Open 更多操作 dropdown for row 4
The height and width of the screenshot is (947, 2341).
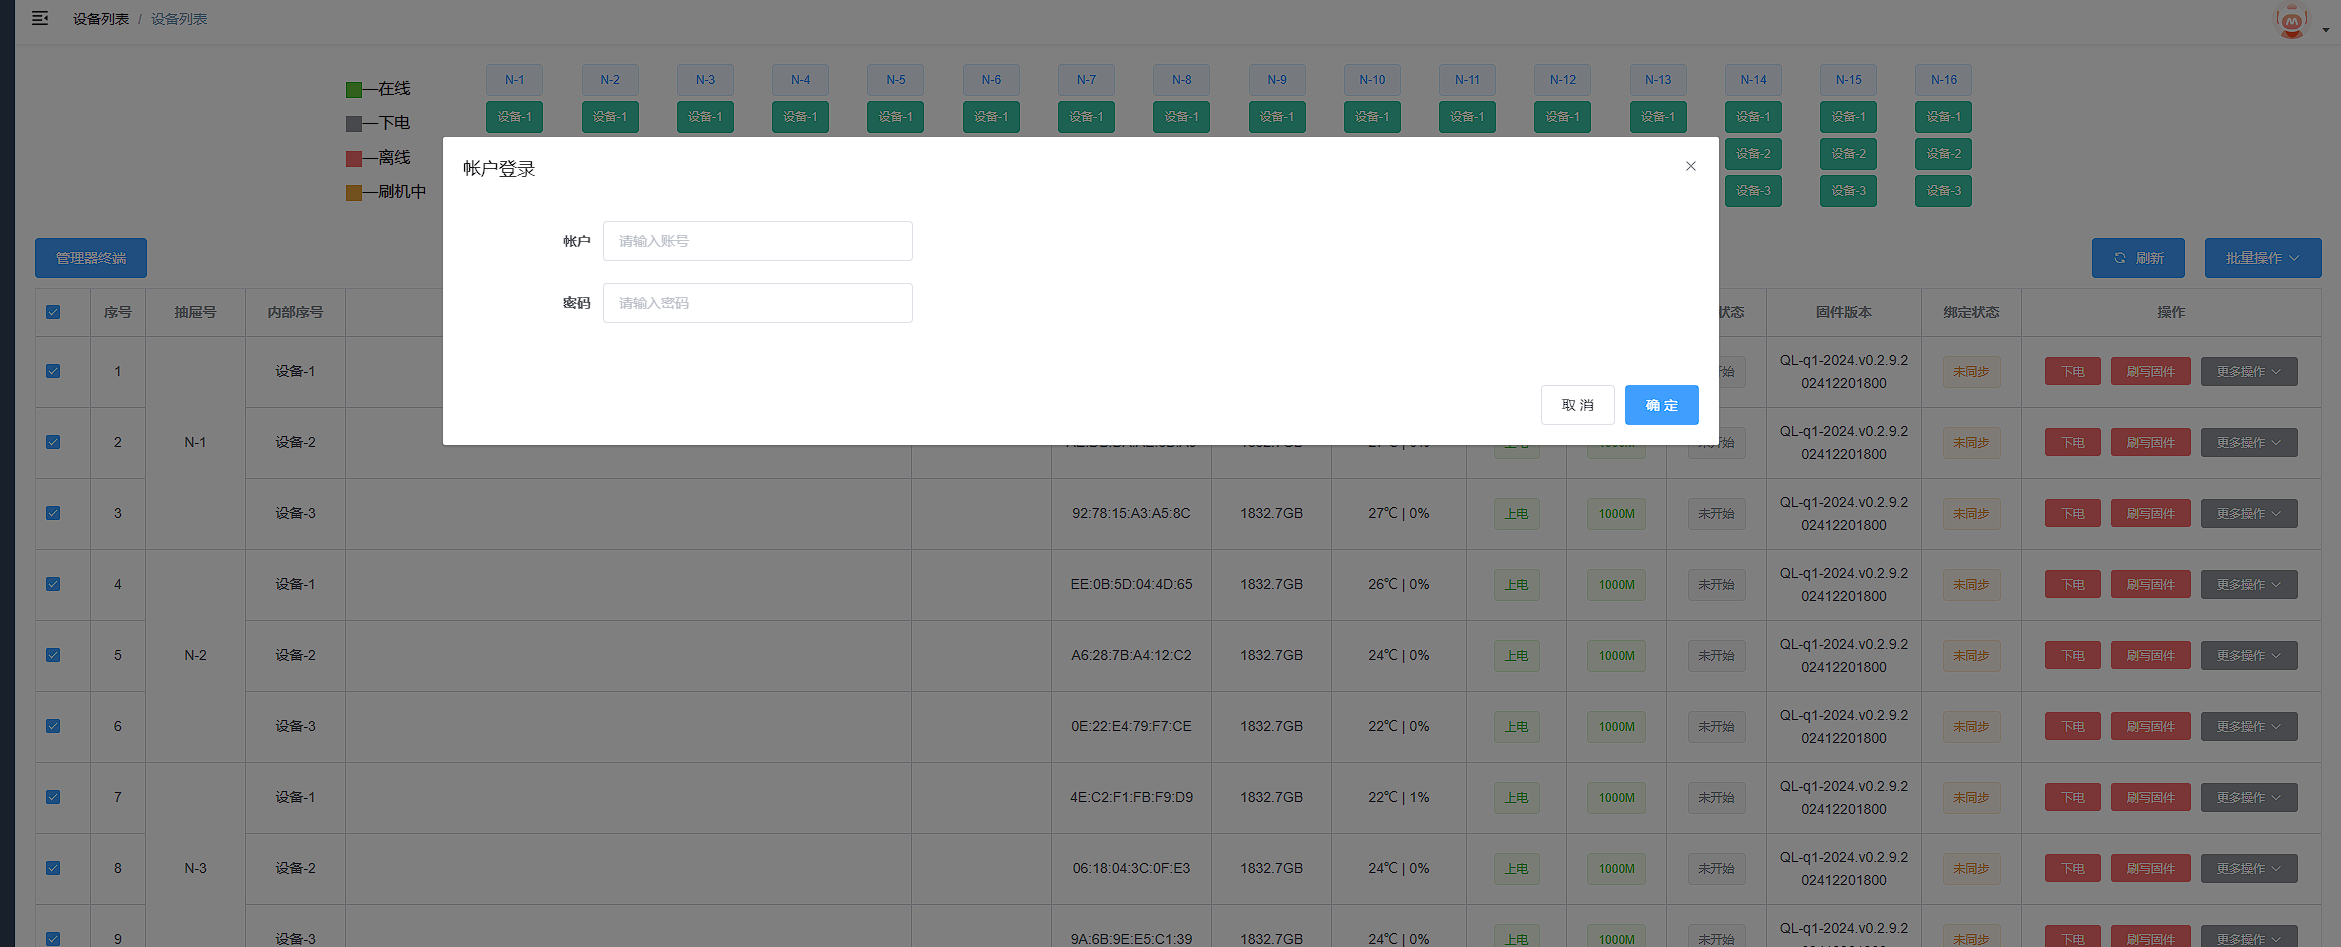pyautogui.click(x=2248, y=584)
